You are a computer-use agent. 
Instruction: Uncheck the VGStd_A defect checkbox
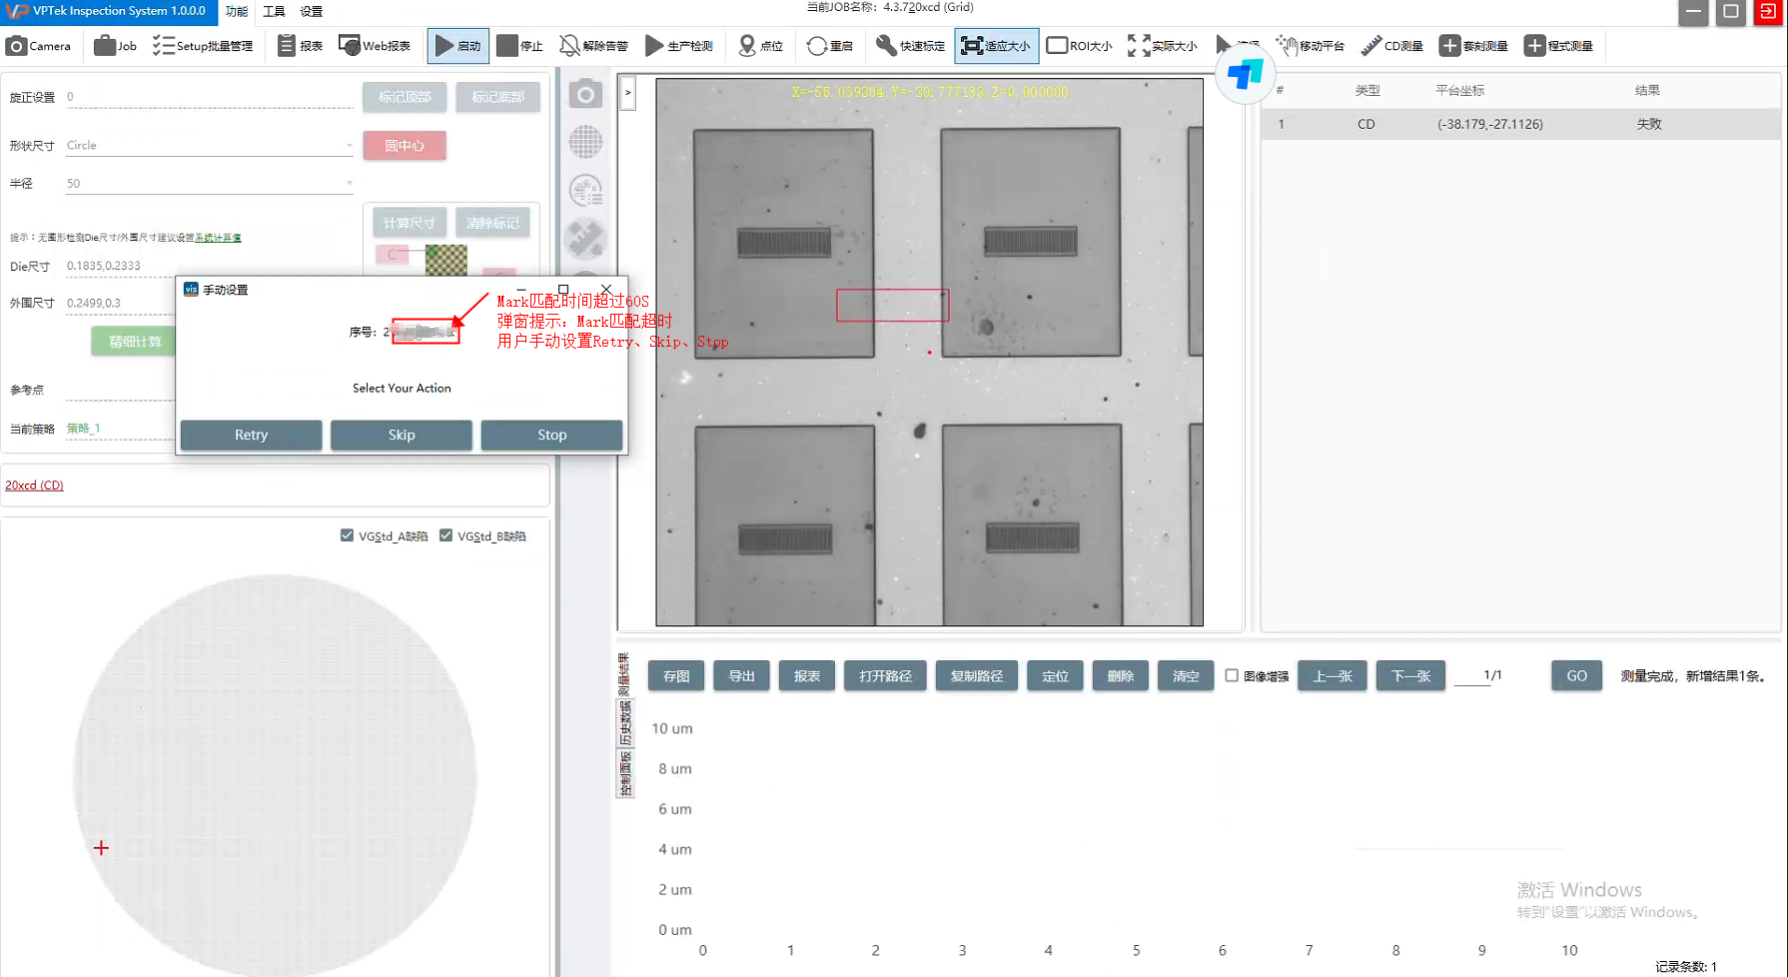click(347, 536)
